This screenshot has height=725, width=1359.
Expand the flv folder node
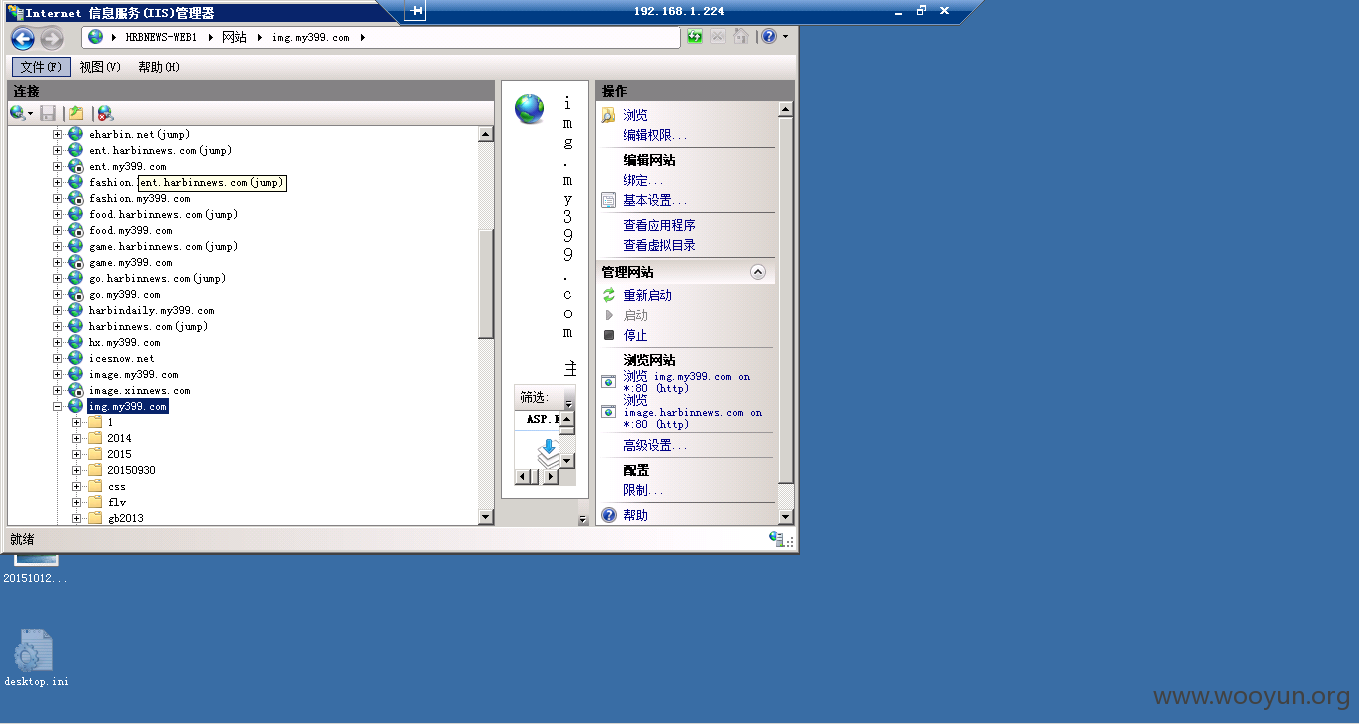[x=77, y=502]
